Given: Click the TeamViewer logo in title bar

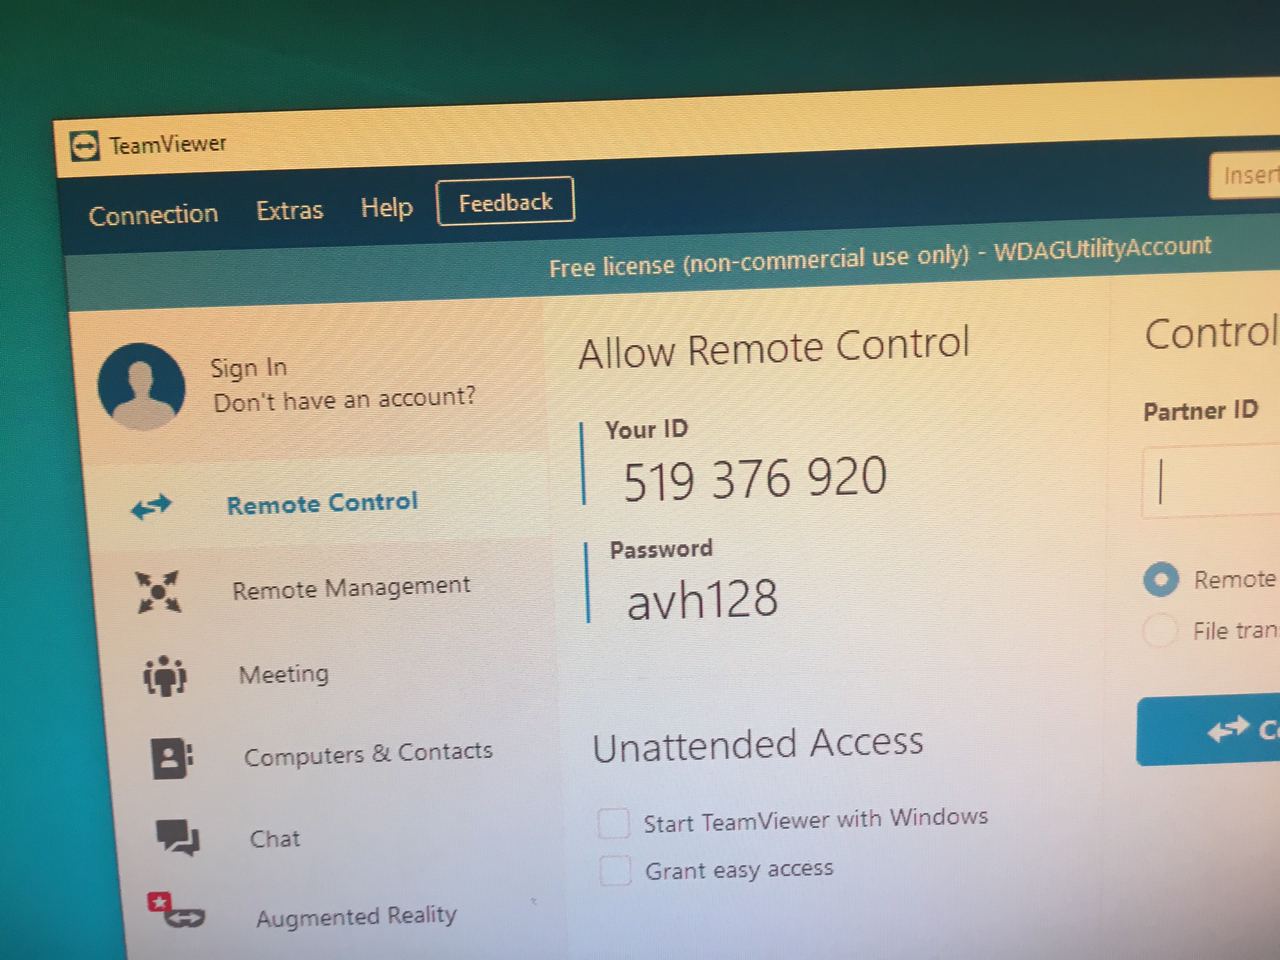Looking at the screenshot, I should point(85,148).
